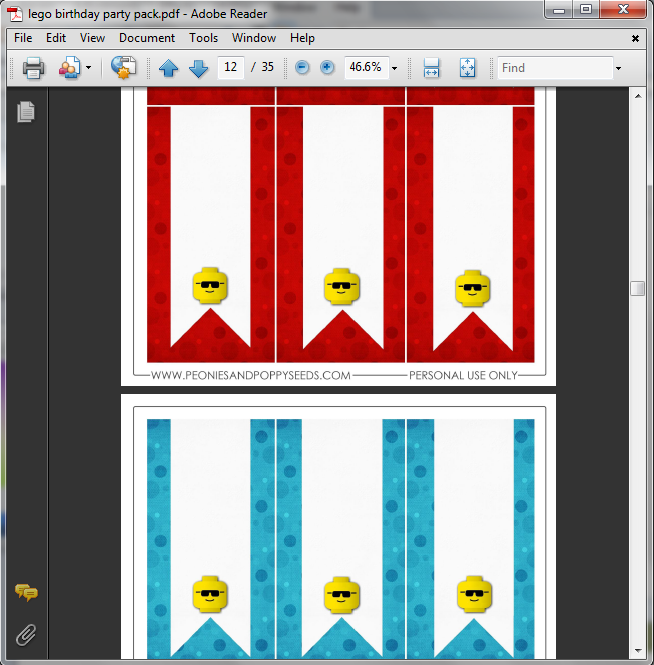Open the Document menu
Screen dimensions: 654x665
point(147,38)
